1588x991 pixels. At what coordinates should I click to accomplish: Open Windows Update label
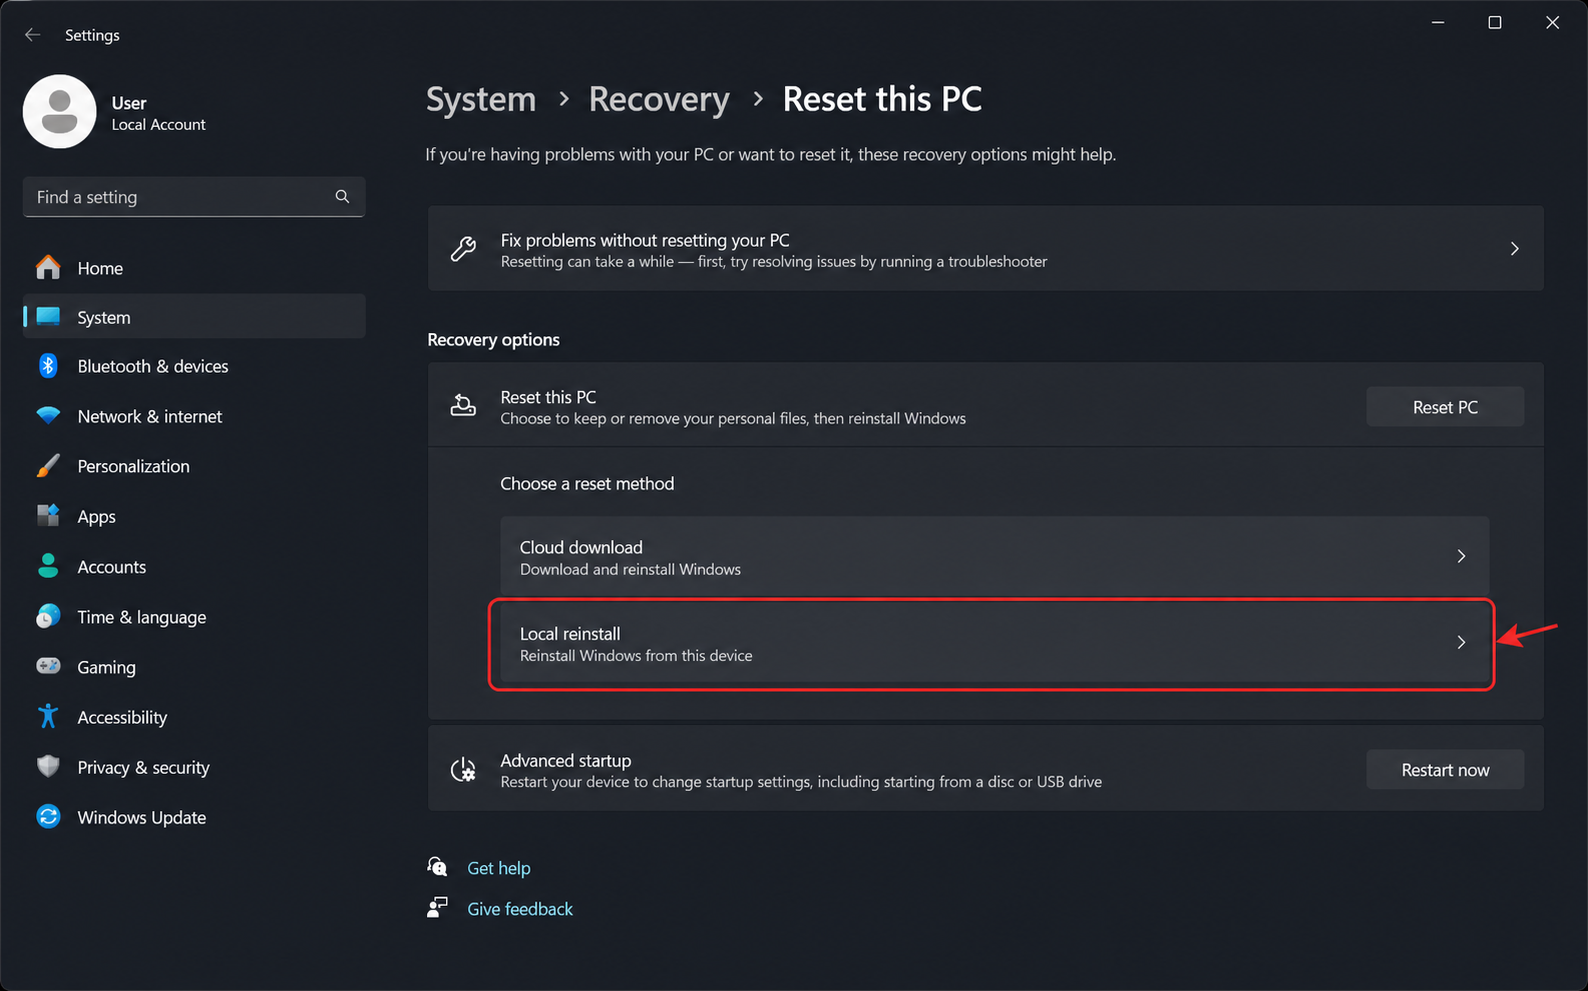(142, 817)
